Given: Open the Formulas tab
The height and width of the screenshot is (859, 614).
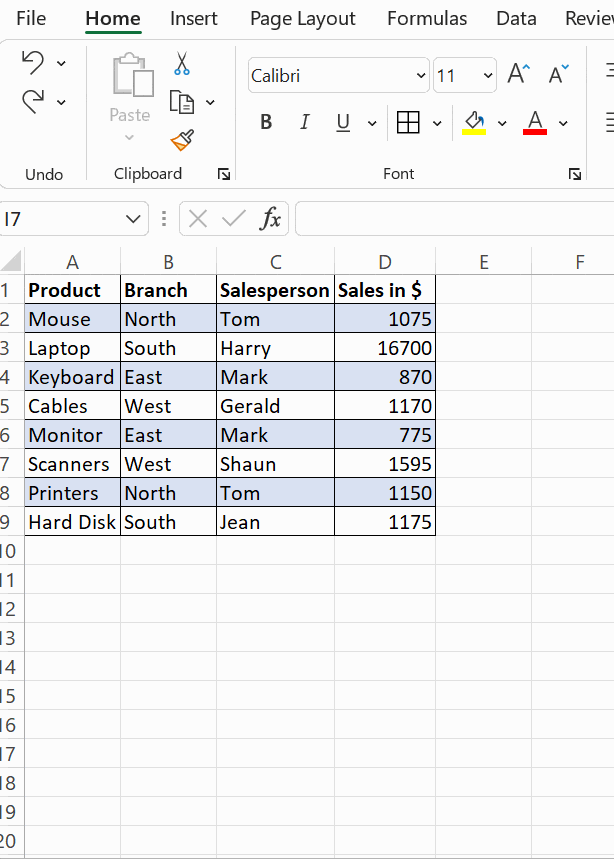Looking at the screenshot, I should [x=427, y=18].
